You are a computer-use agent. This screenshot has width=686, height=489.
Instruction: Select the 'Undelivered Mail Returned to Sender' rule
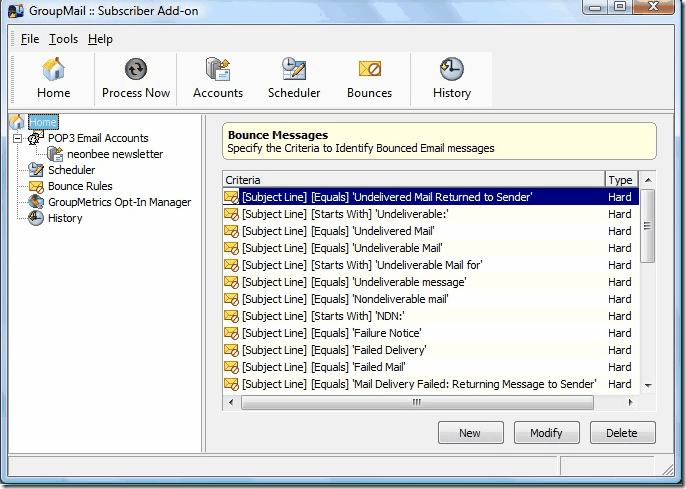point(430,197)
